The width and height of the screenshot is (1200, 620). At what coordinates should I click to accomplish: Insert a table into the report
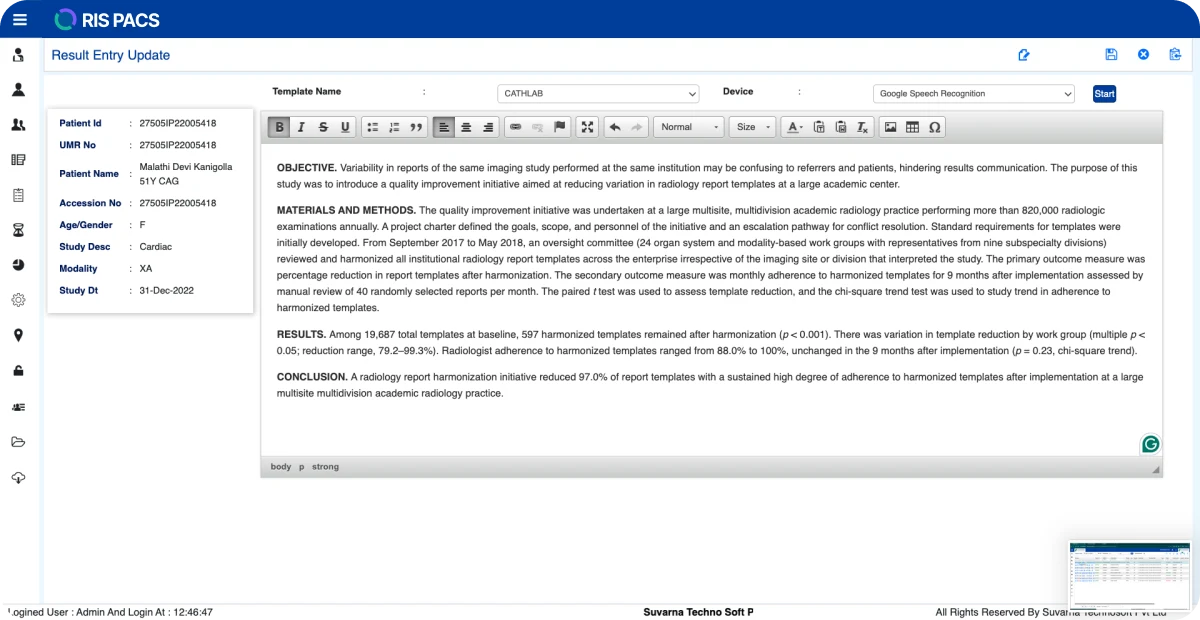[912, 127]
